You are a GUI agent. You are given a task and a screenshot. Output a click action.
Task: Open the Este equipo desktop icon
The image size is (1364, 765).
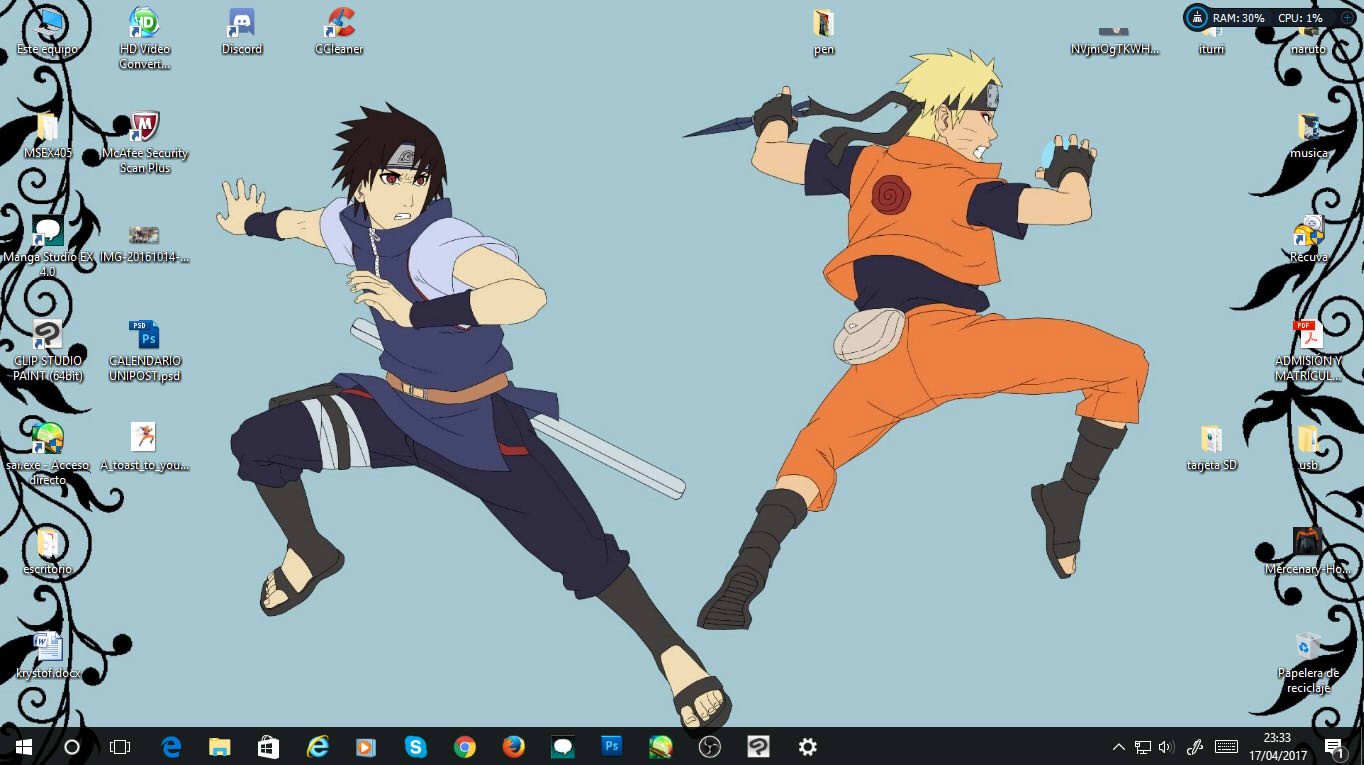47,30
